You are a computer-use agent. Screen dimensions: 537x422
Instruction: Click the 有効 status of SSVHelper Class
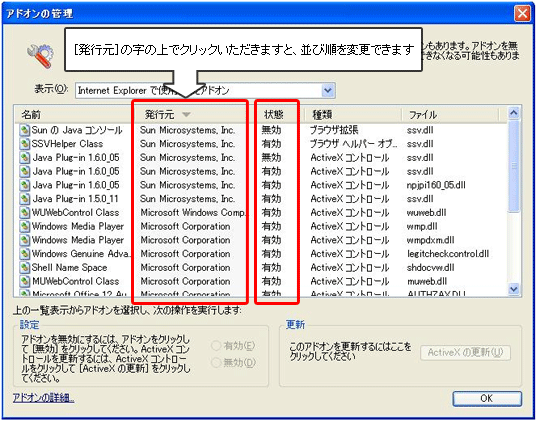pyautogui.click(x=271, y=144)
